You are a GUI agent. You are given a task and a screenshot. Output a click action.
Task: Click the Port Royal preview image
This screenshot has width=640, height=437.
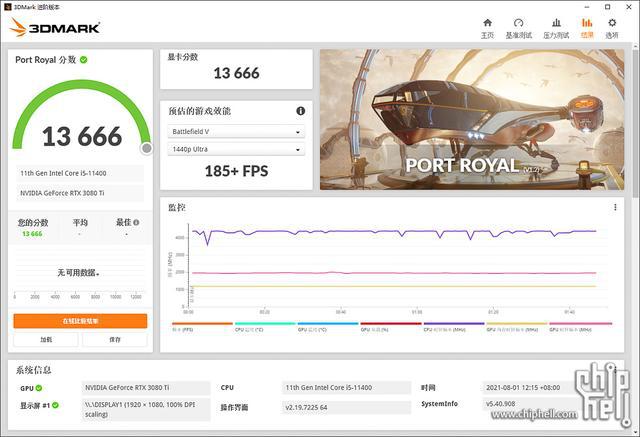[x=472, y=120]
